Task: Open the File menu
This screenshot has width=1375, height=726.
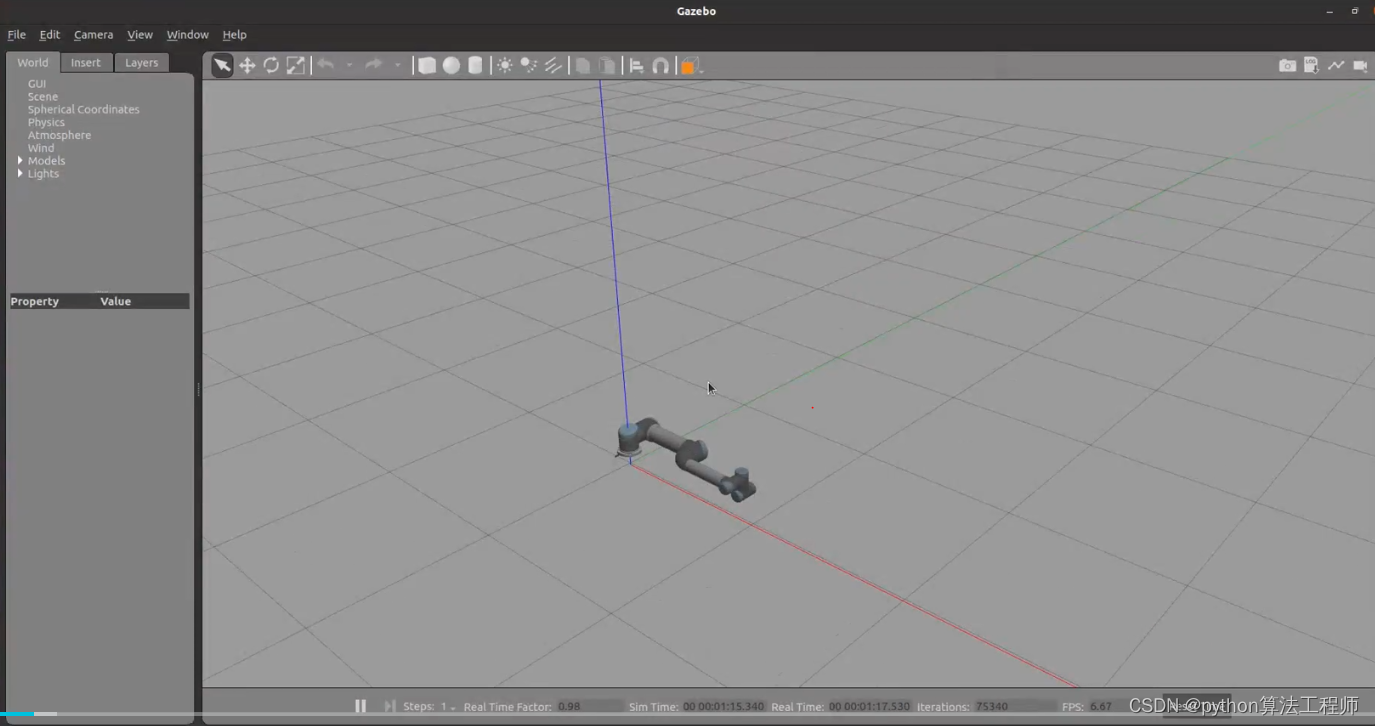Action: click(x=17, y=34)
